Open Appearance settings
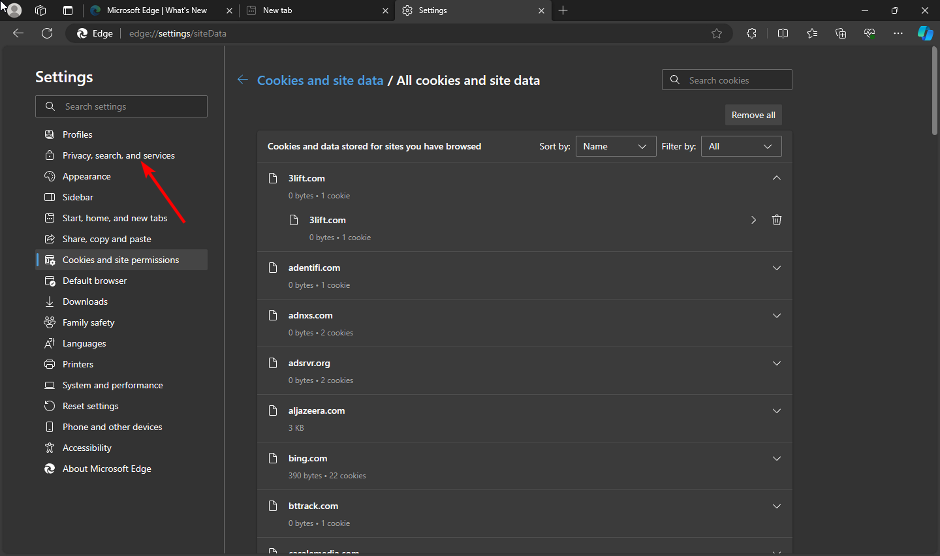 pyautogui.click(x=121, y=176)
